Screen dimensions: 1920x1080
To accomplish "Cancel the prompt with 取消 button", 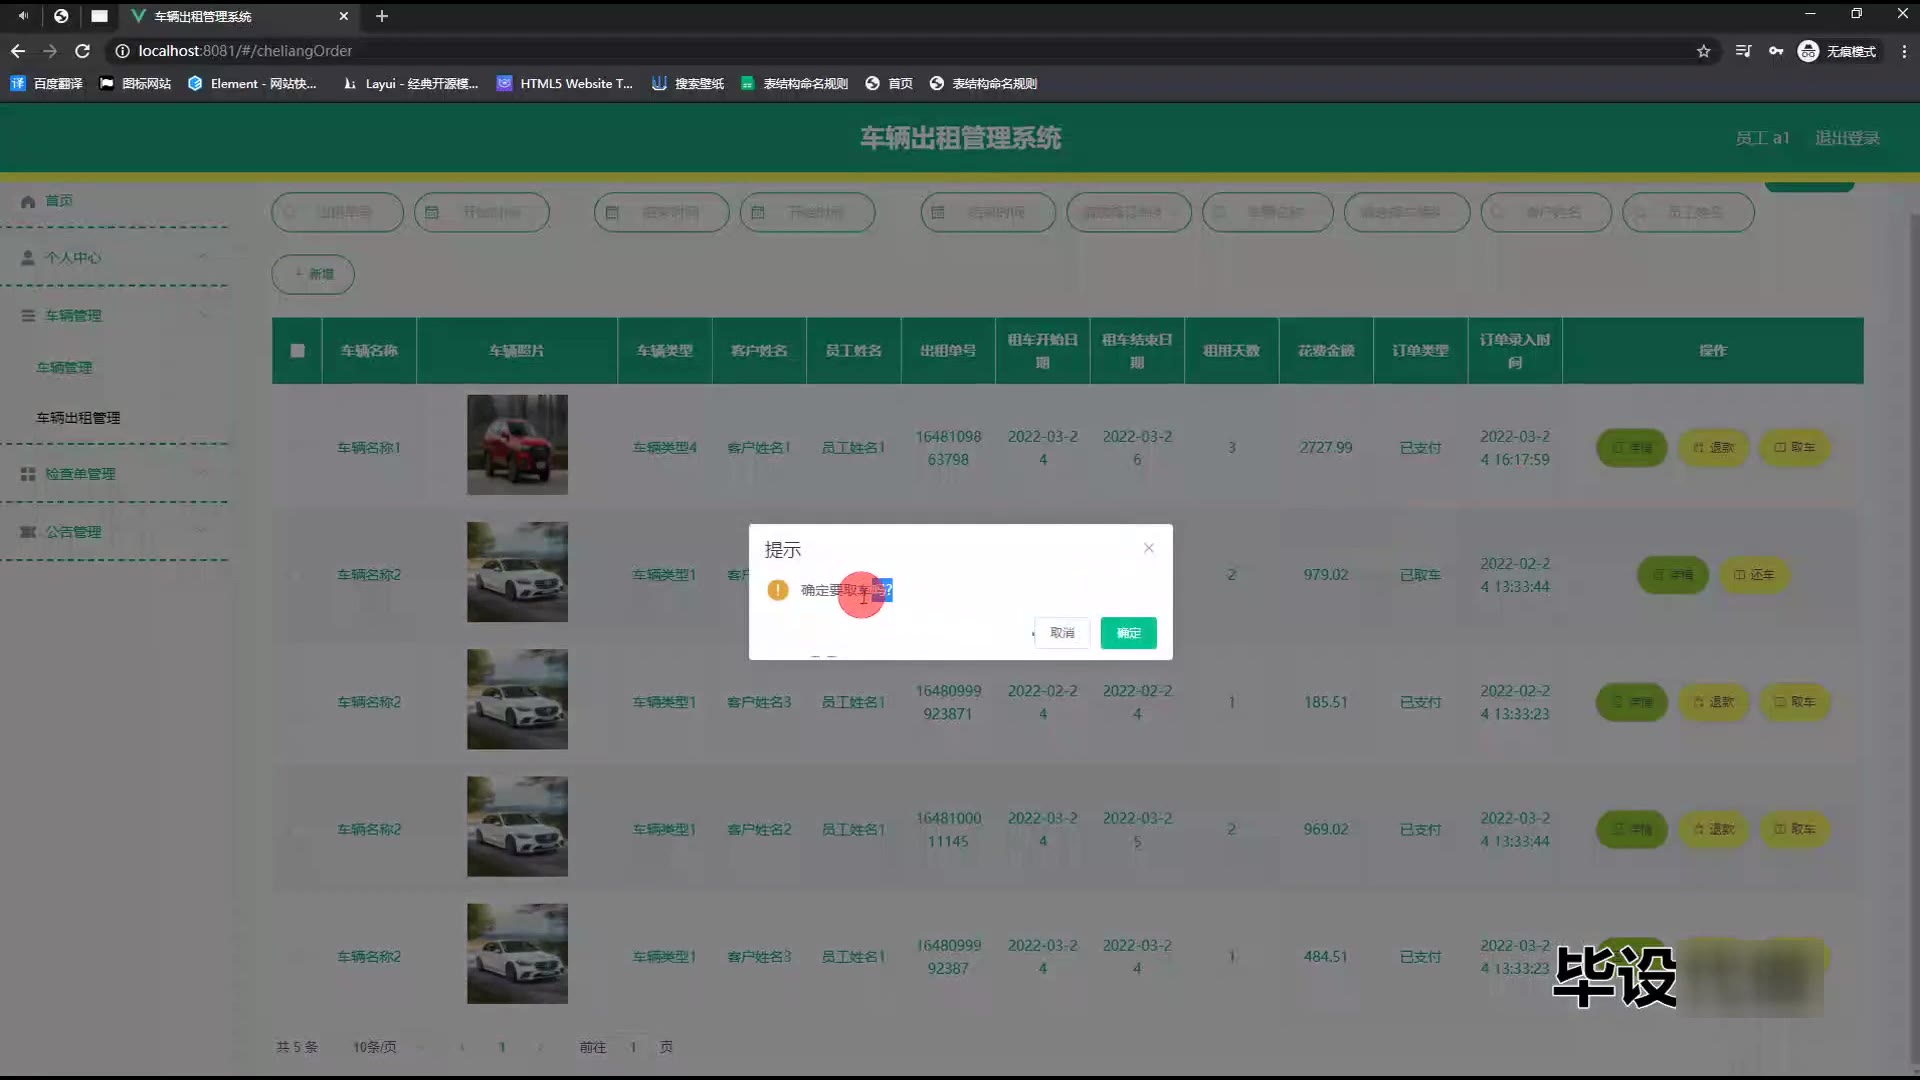I will [x=1062, y=633].
